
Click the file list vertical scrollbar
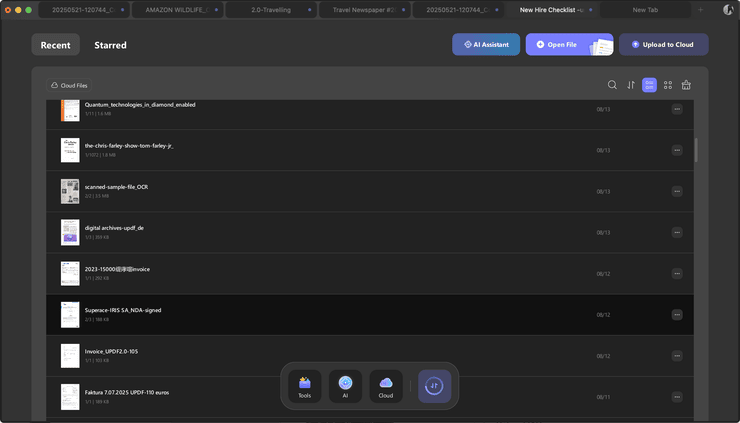pyautogui.click(x=696, y=150)
